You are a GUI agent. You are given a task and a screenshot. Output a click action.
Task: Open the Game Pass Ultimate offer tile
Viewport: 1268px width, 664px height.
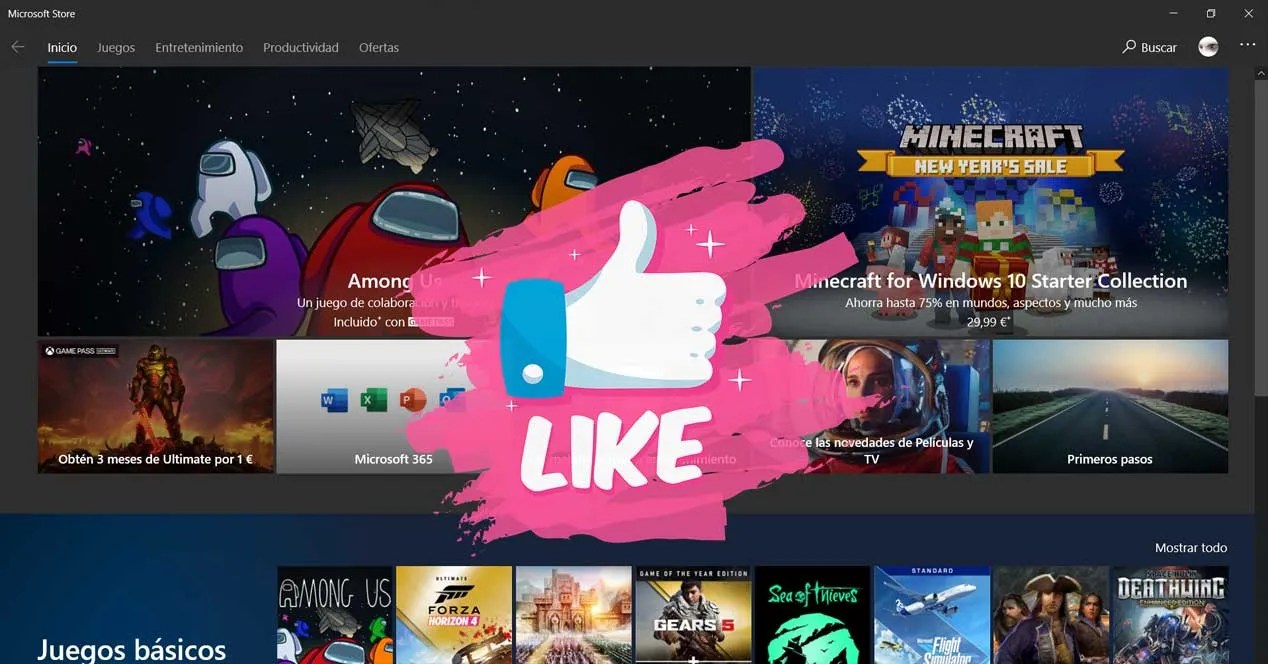[x=156, y=406]
